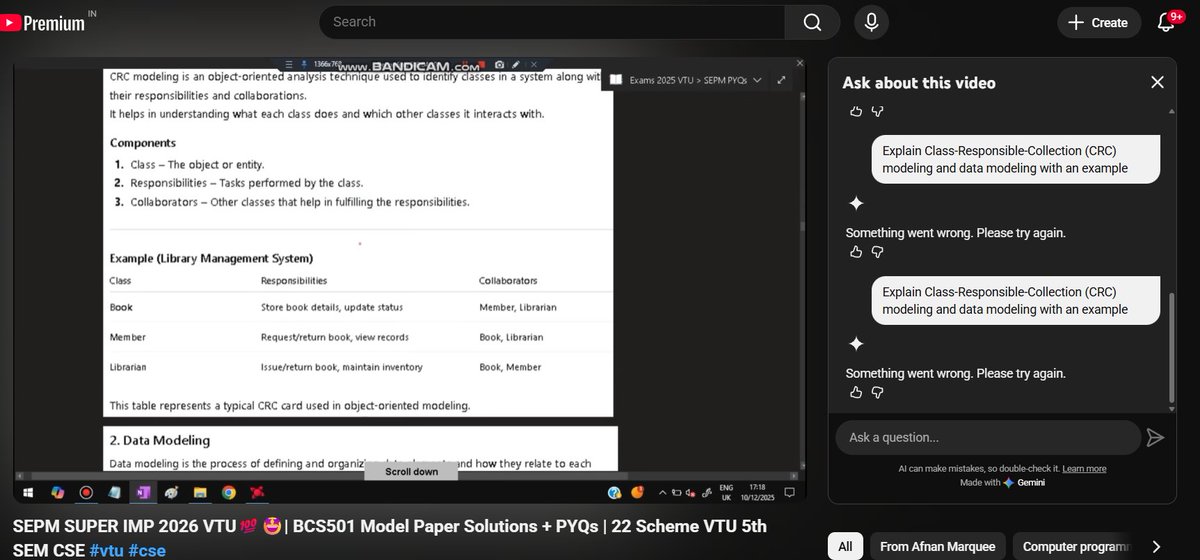Click the 'Issue/return book, maintain inventory' cell
Screen dimensions: 1200x560
tap(341, 367)
